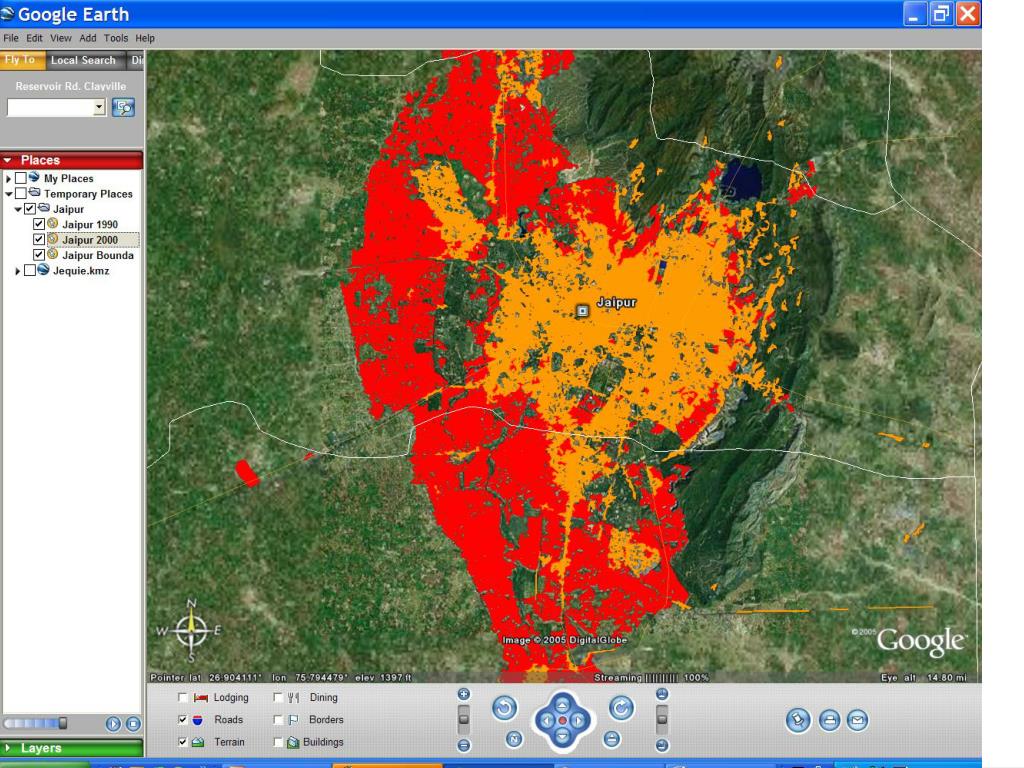Image resolution: width=1024 pixels, height=768 pixels.
Task: Enable the Dining layer checkbox
Action: (x=278, y=697)
